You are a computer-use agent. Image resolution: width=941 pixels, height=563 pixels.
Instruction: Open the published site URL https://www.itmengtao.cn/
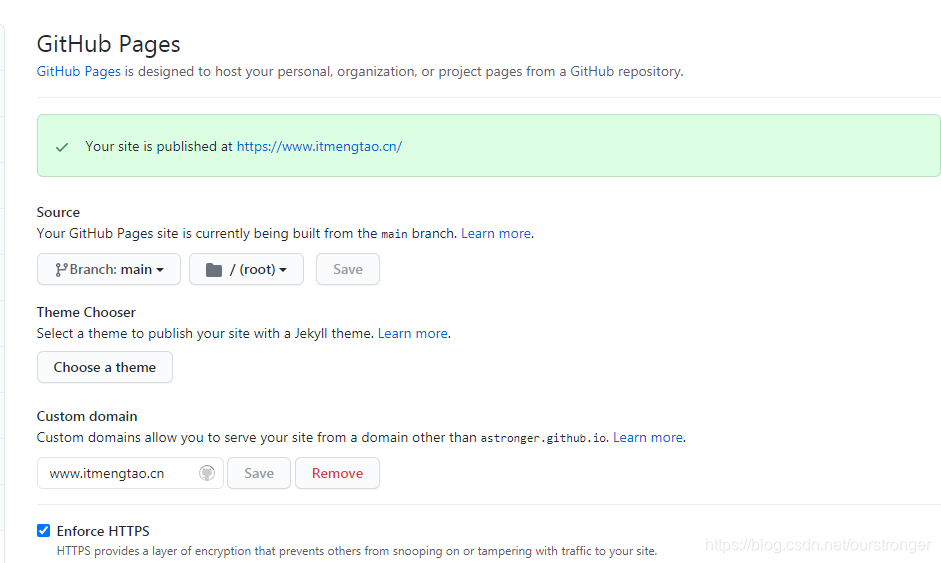(x=319, y=146)
